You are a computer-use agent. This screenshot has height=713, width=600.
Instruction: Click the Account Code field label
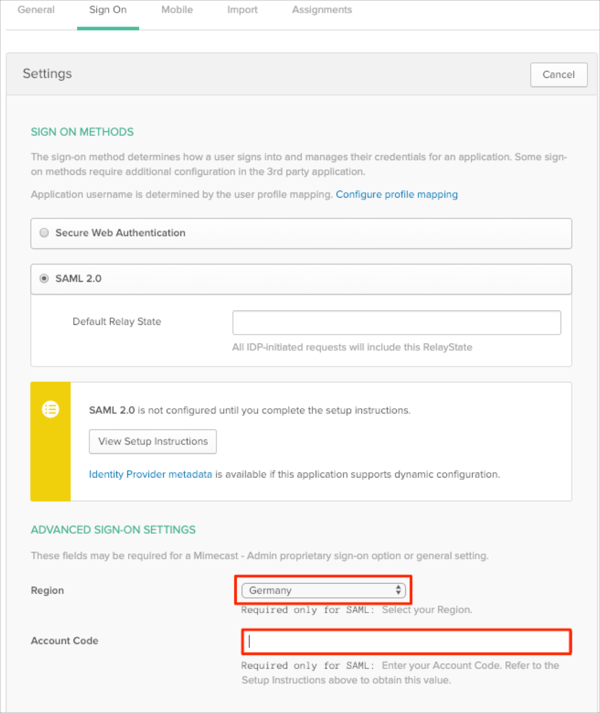[x=64, y=641]
